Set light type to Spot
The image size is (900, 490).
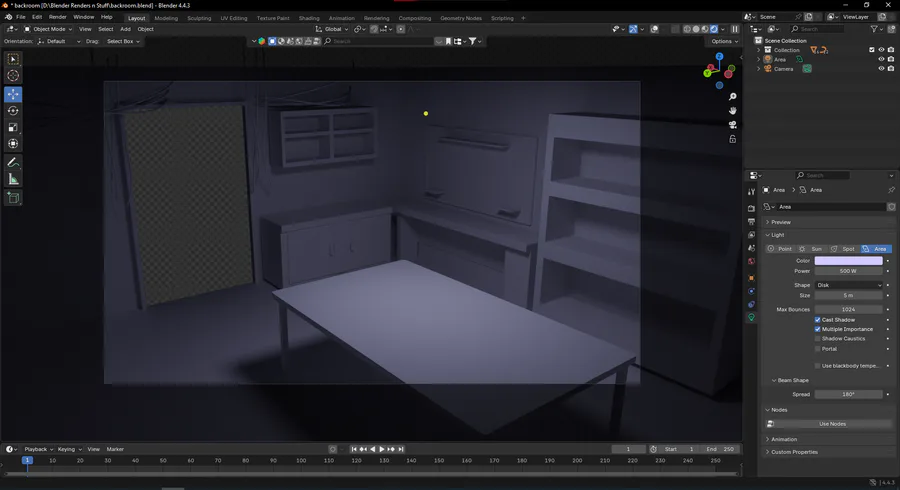pos(843,249)
